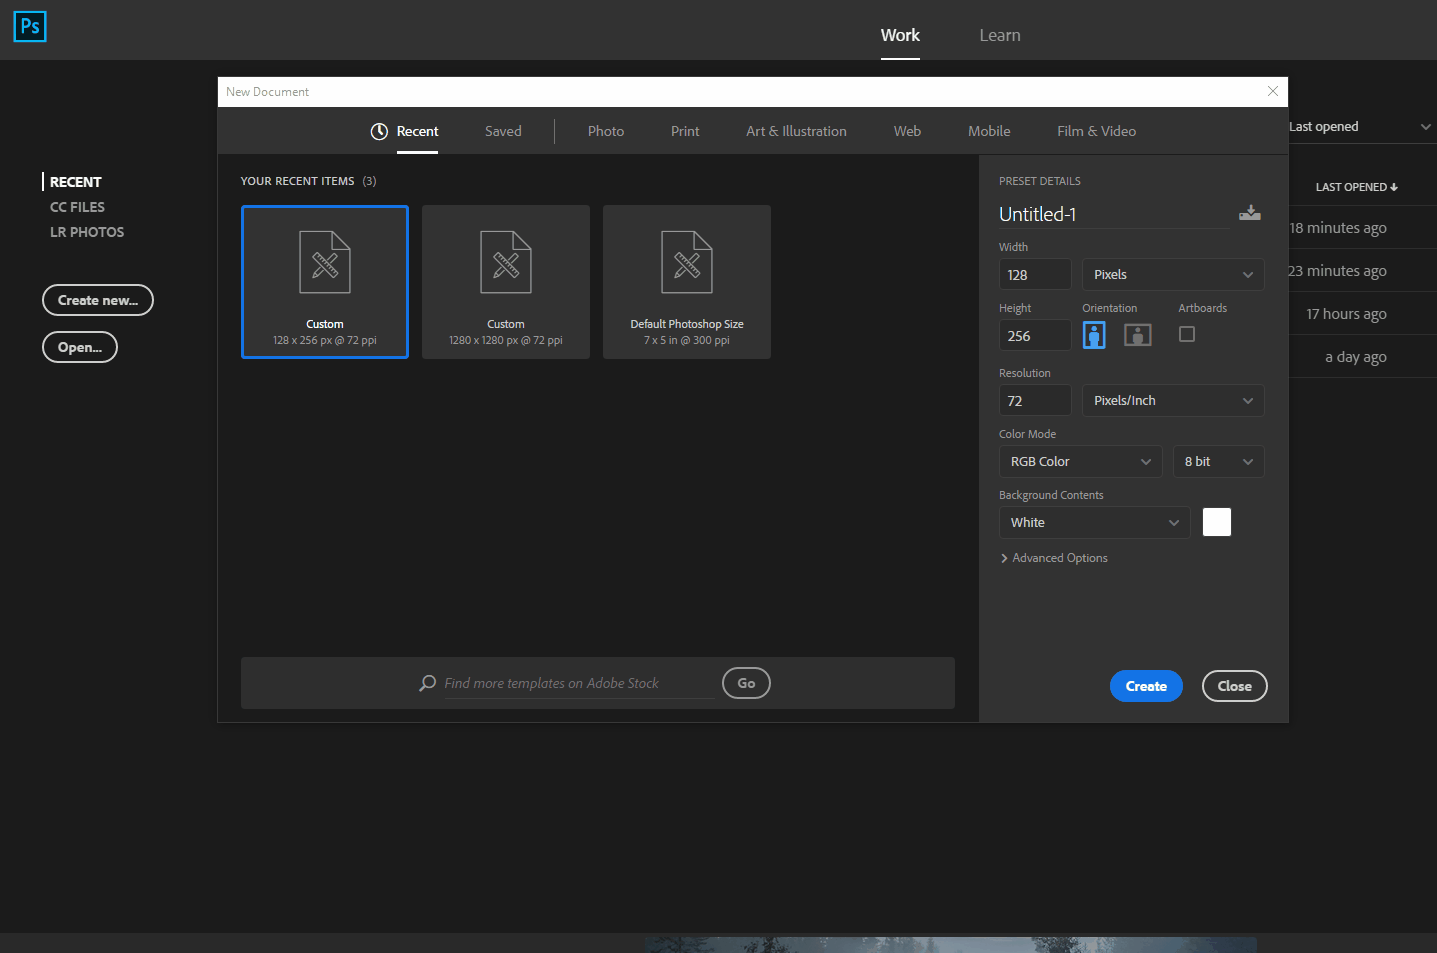
Task: Switch to the Saved tab
Action: (x=503, y=131)
